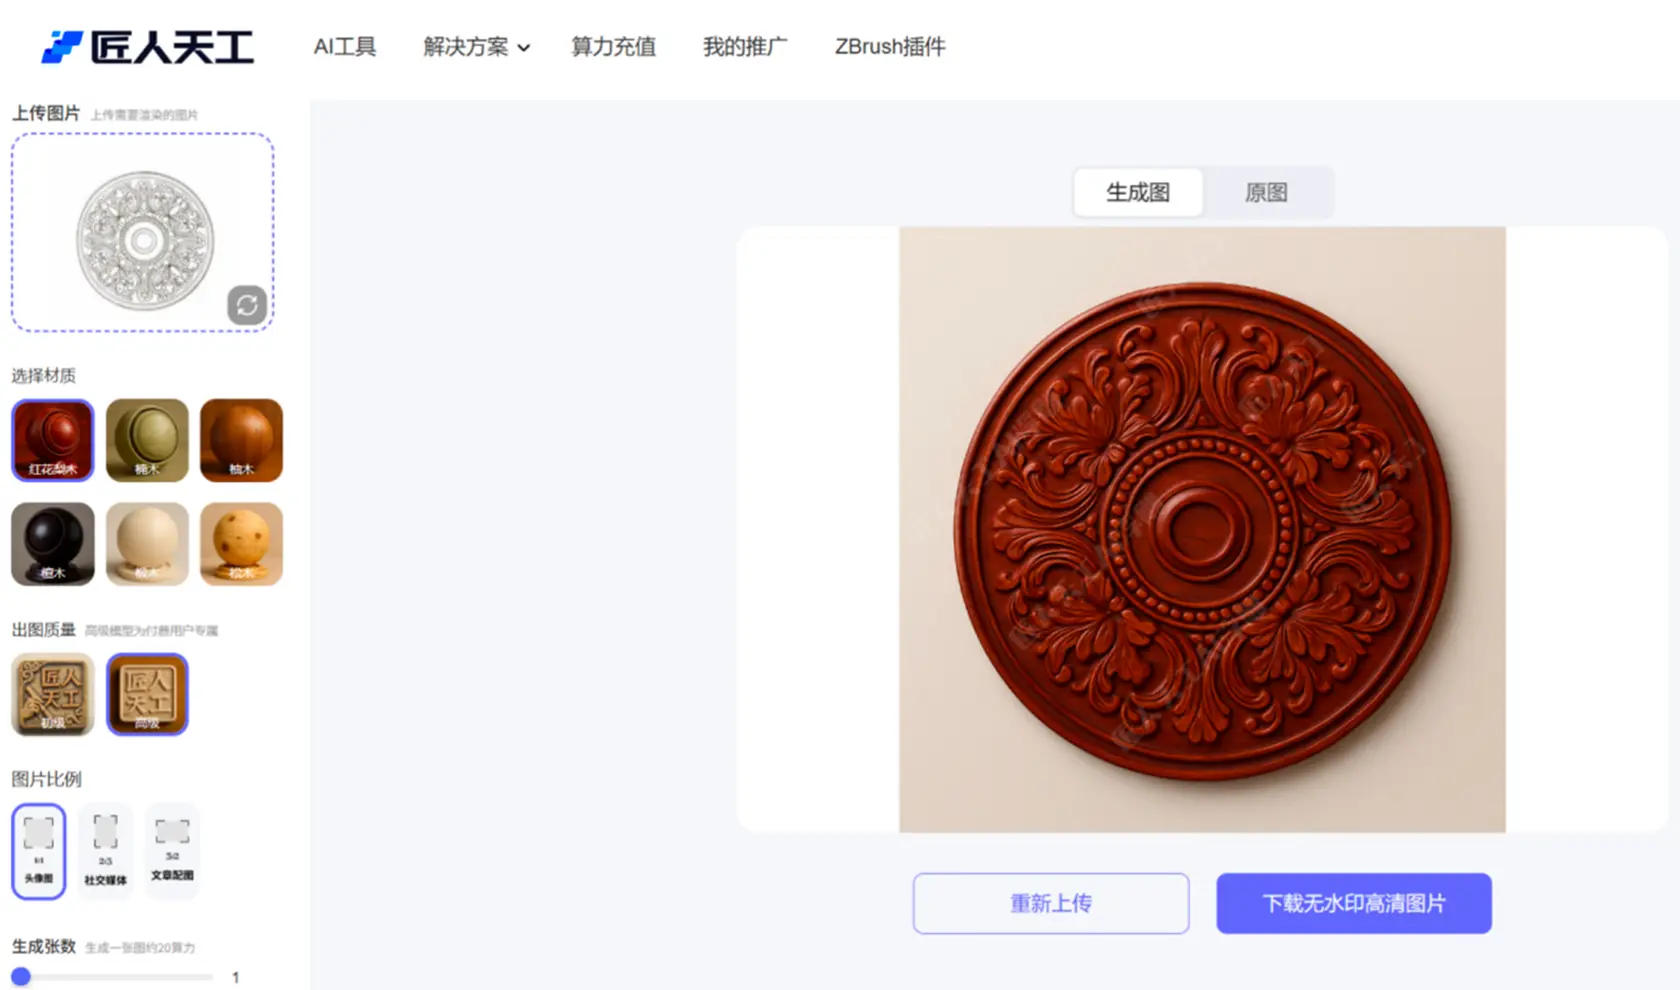
Task: Click the 重新上传 button
Action: (1050, 903)
